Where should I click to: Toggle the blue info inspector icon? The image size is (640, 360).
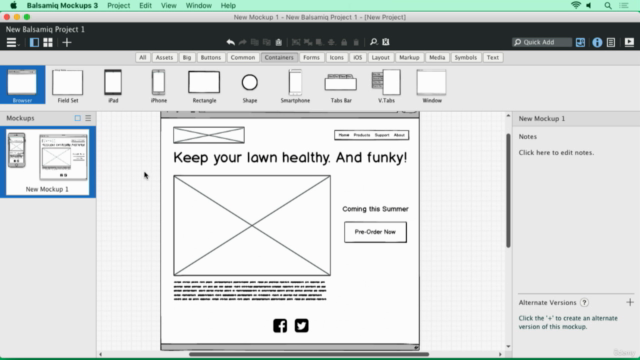tap(597, 42)
